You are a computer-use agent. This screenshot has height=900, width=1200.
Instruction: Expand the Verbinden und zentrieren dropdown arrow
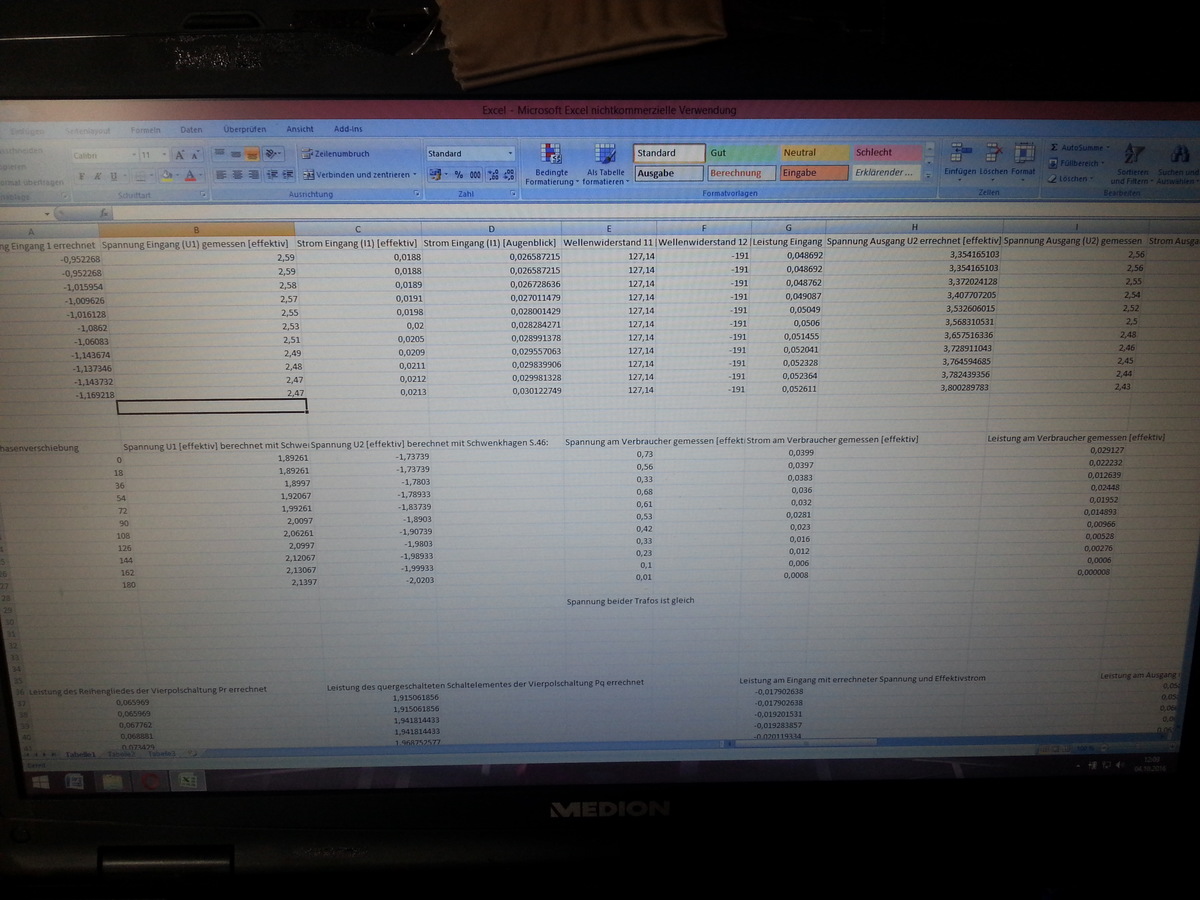click(414, 174)
